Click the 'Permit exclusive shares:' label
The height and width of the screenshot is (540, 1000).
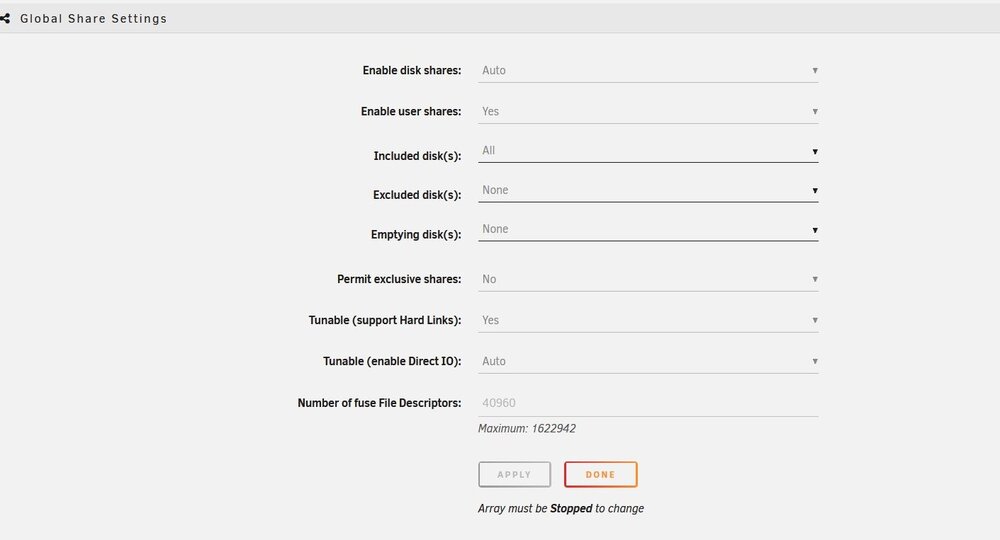(399, 279)
